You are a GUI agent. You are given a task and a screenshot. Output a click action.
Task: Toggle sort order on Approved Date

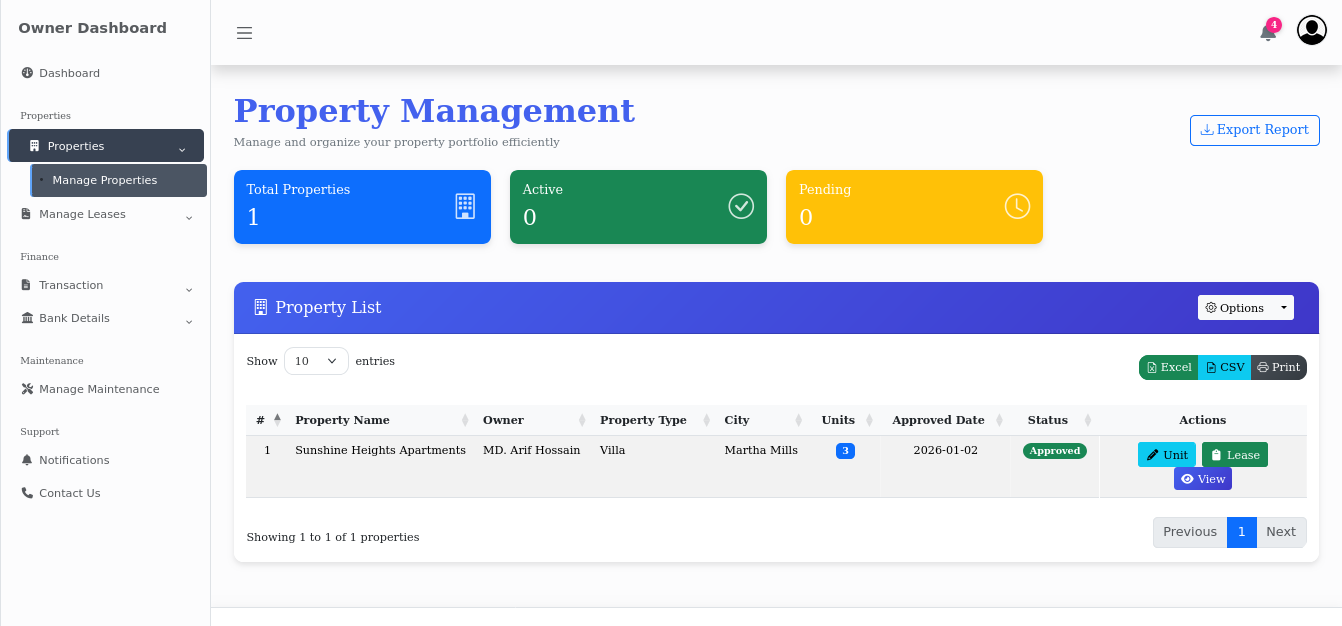click(938, 420)
